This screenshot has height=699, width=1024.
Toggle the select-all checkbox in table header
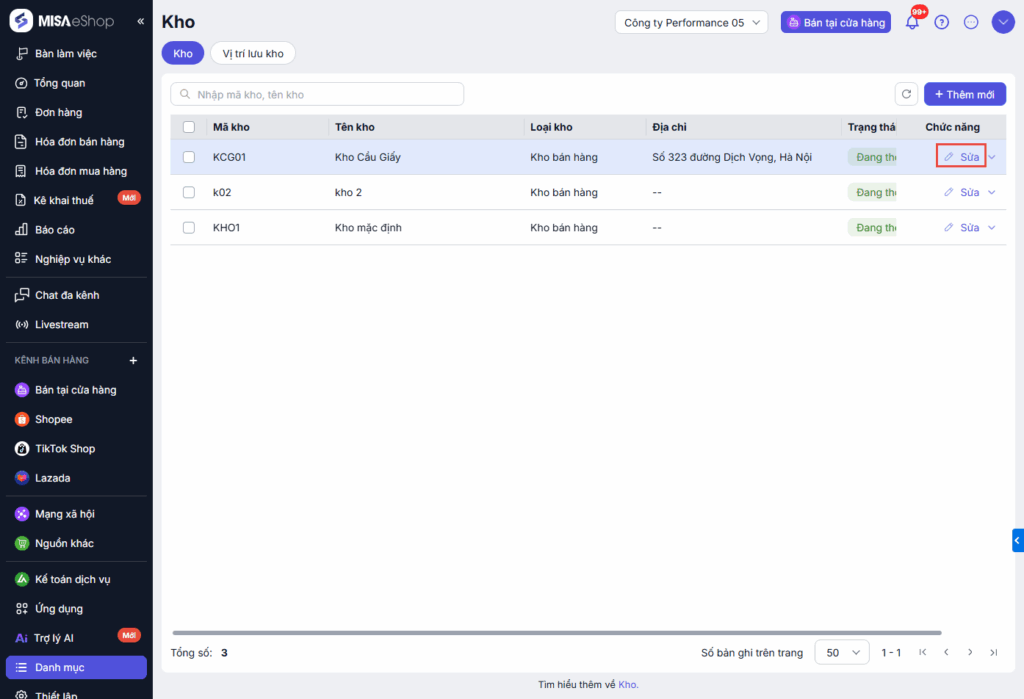(189, 127)
